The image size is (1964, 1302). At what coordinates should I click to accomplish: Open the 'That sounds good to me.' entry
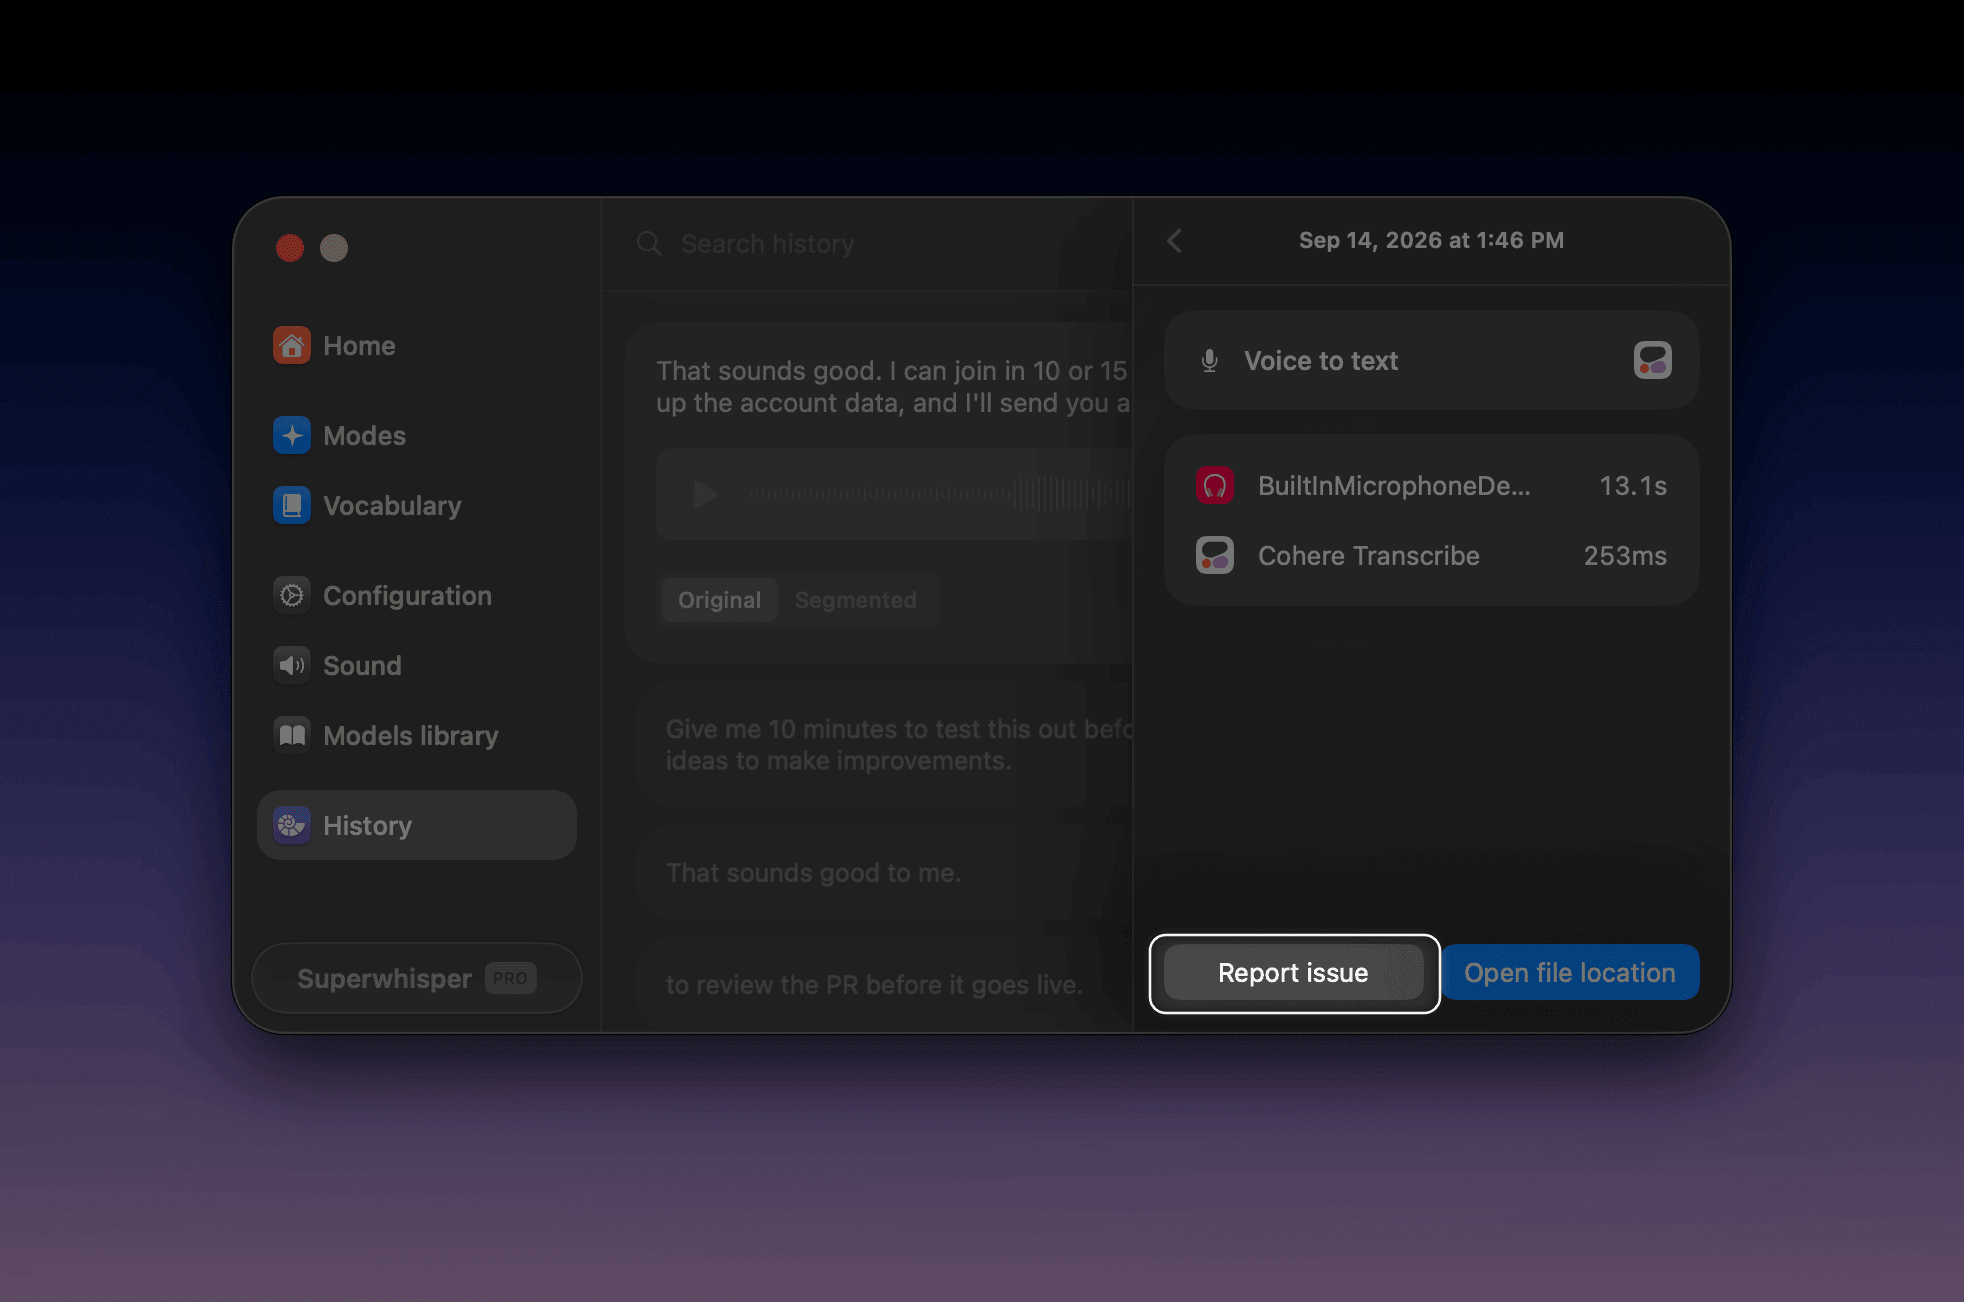tap(885, 873)
